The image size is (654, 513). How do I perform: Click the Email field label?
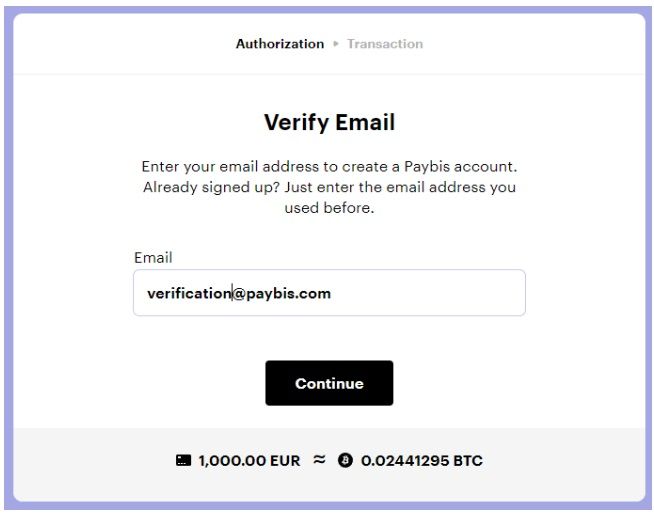[153, 258]
